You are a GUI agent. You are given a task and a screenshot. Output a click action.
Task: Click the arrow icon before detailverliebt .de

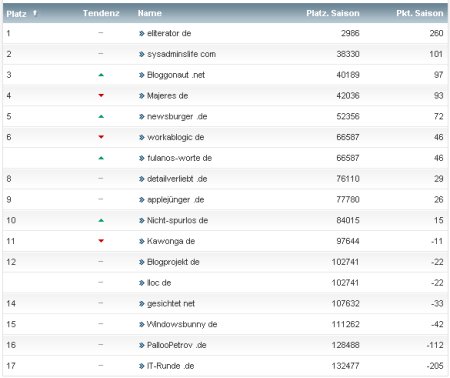[142, 179]
